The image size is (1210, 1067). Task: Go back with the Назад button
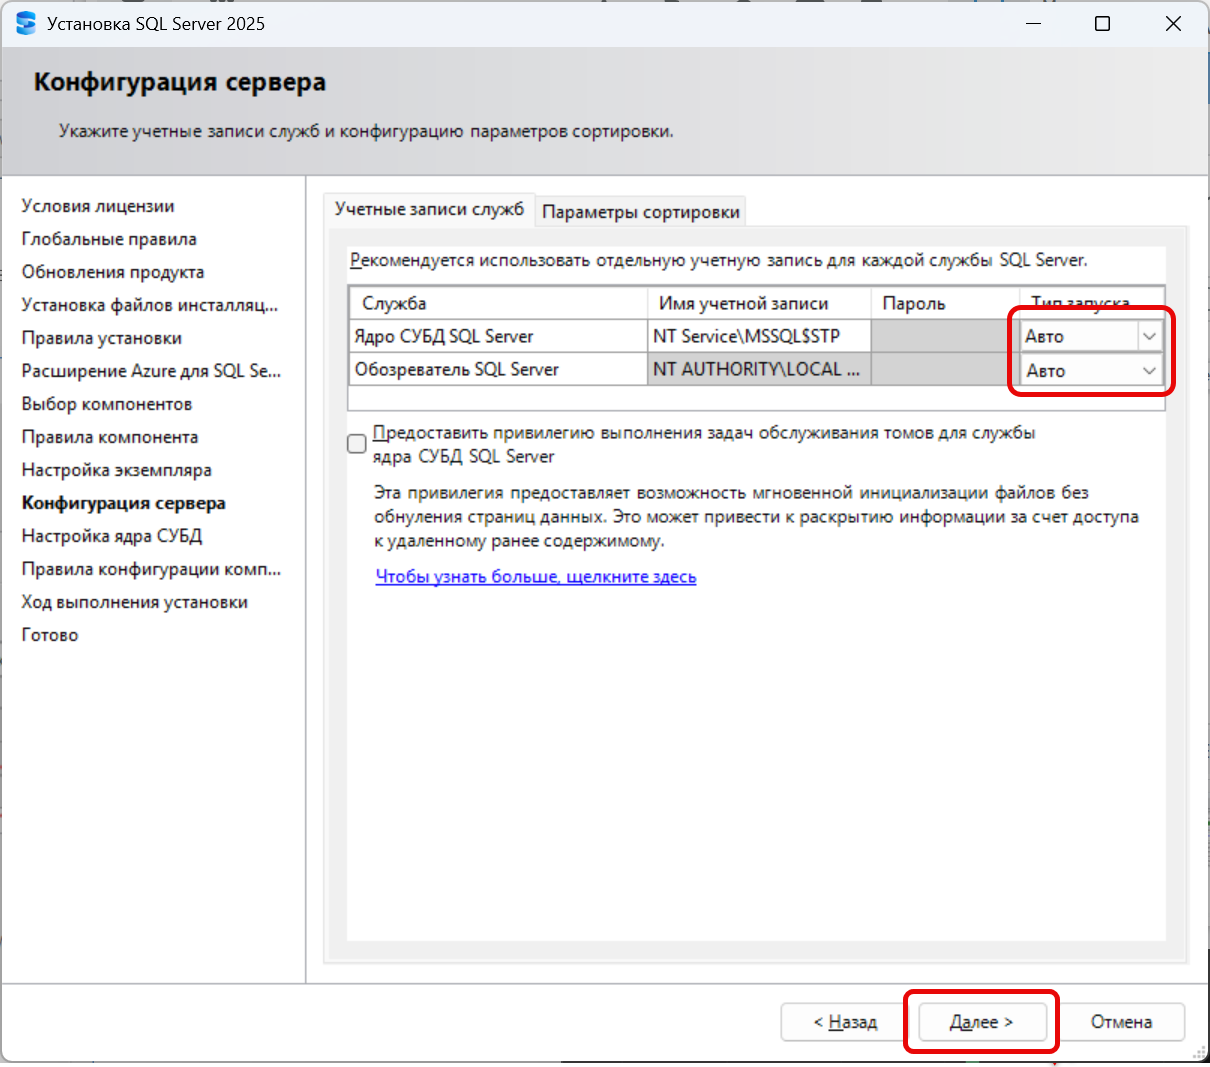(845, 1022)
